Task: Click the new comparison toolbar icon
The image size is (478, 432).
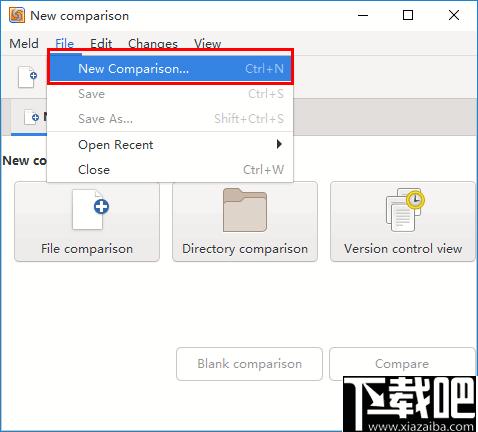Action: [27, 77]
